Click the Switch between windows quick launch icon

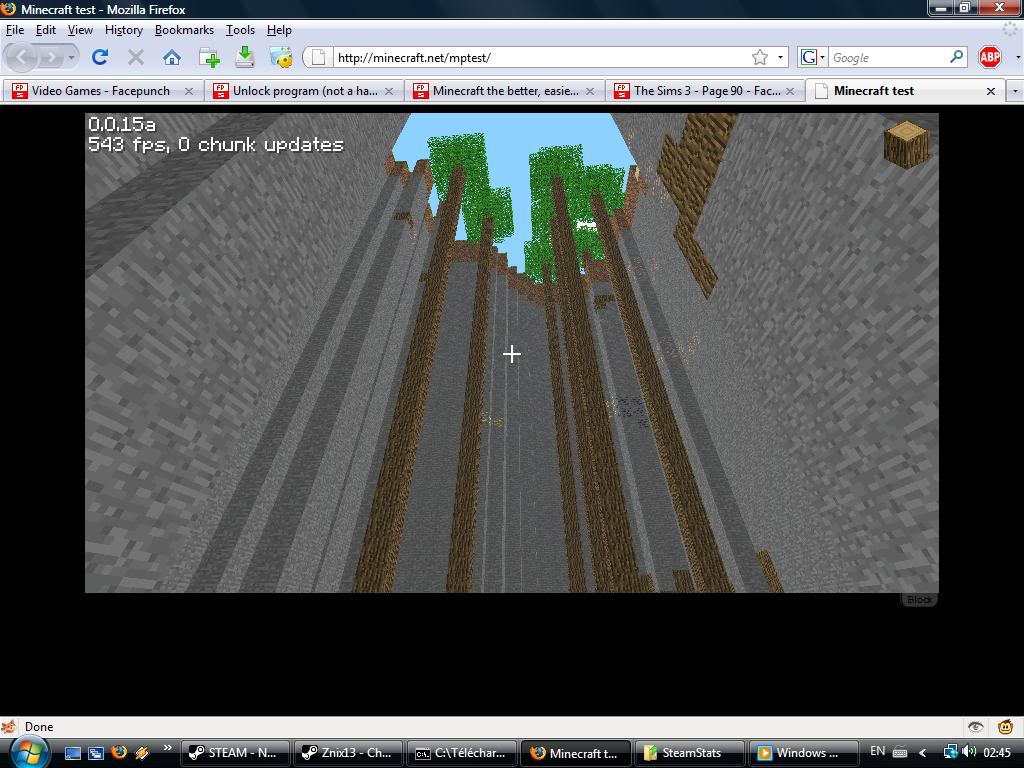click(96, 754)
